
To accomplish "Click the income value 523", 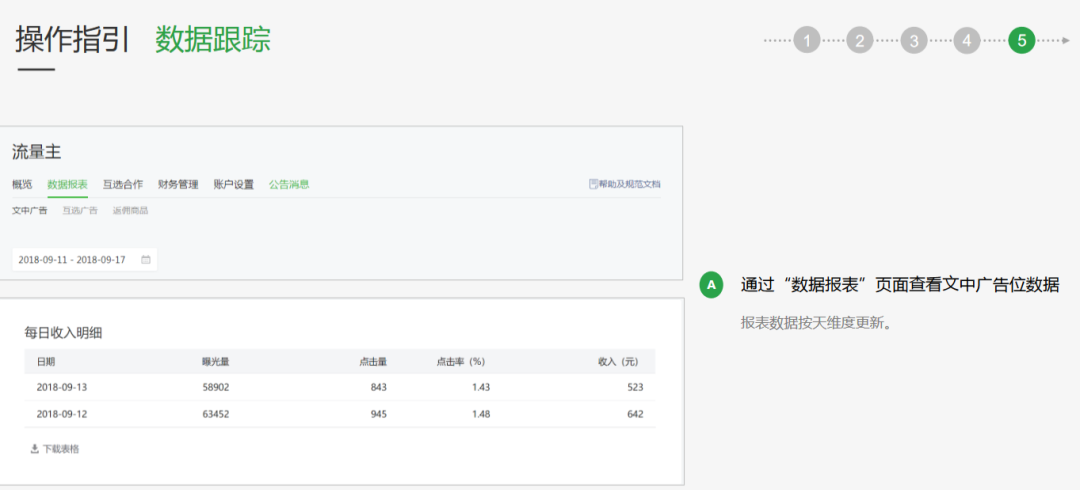I will [635, 387].
